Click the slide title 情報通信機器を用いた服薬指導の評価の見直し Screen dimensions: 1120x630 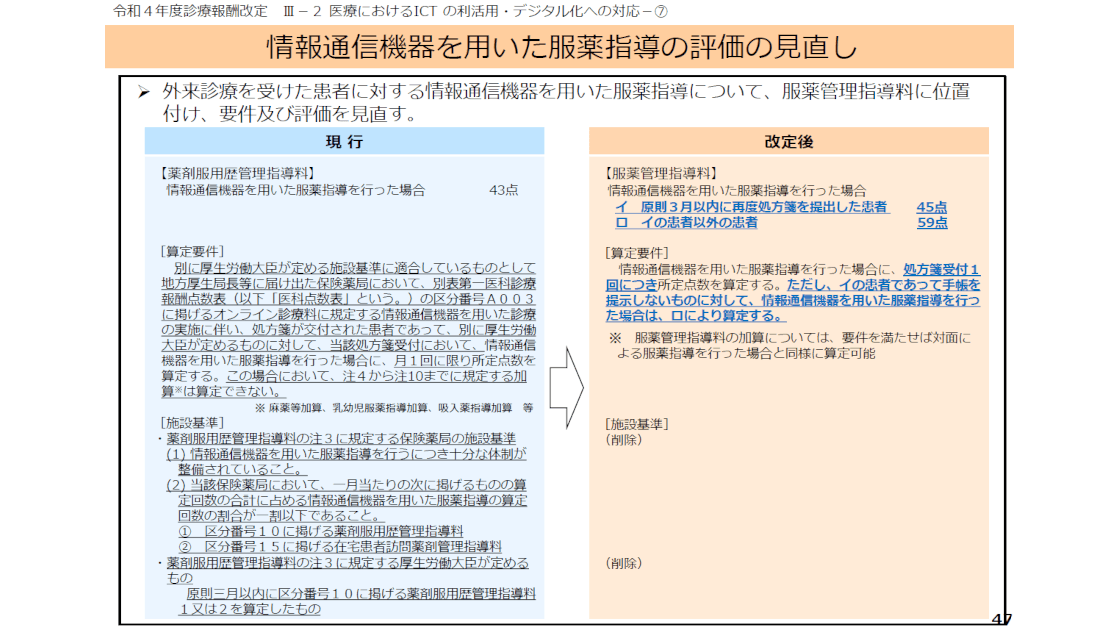coord(560,44)
